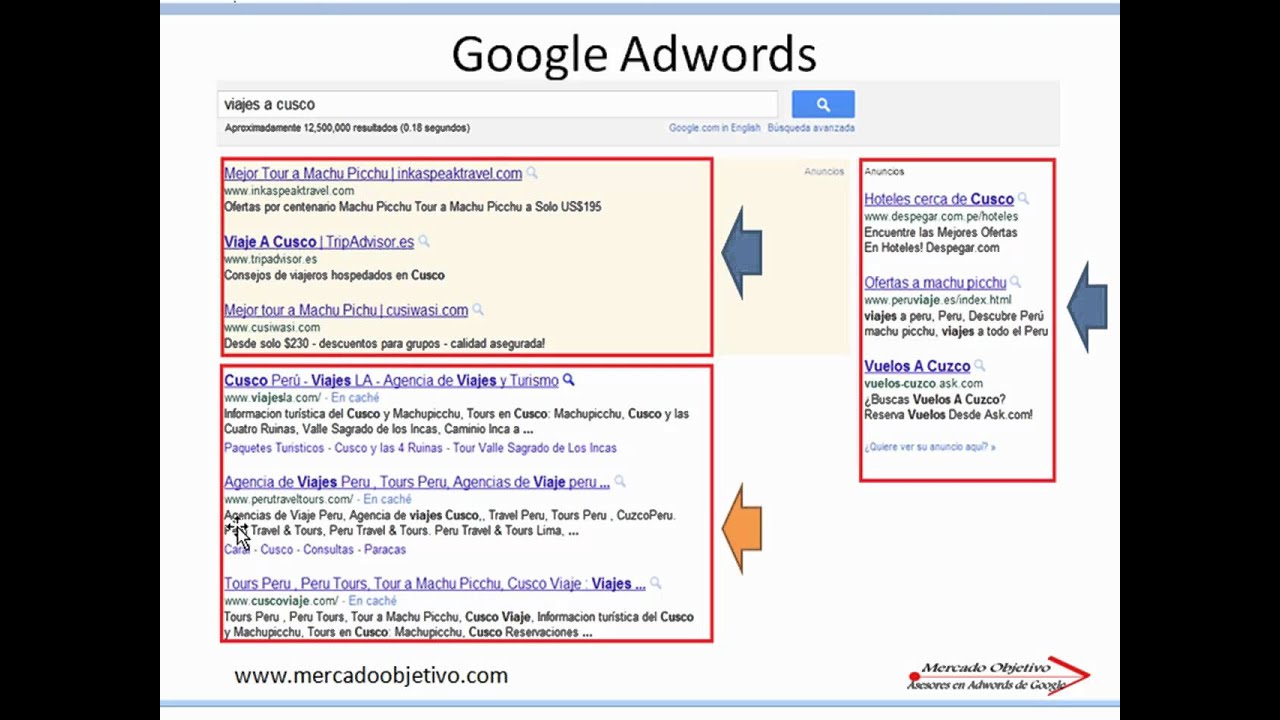Click 'vuelos-cuzco.ask.com' URL text
1280x720 pixels.
pos(923,383)
